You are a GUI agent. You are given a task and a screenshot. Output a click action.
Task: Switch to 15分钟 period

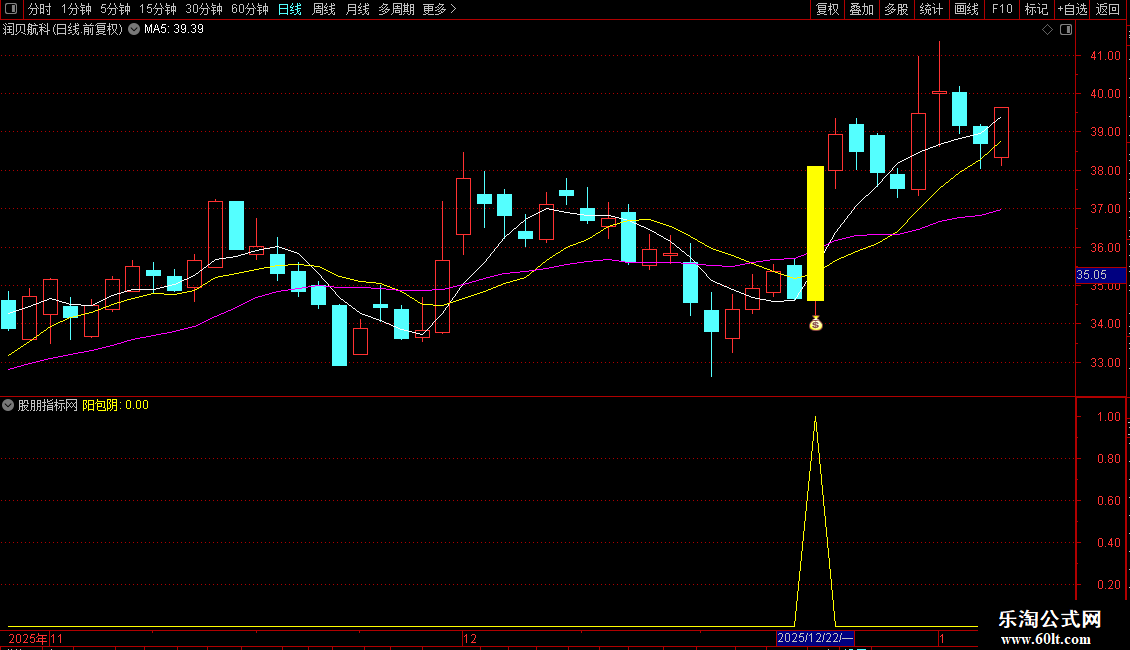(158, 9)
